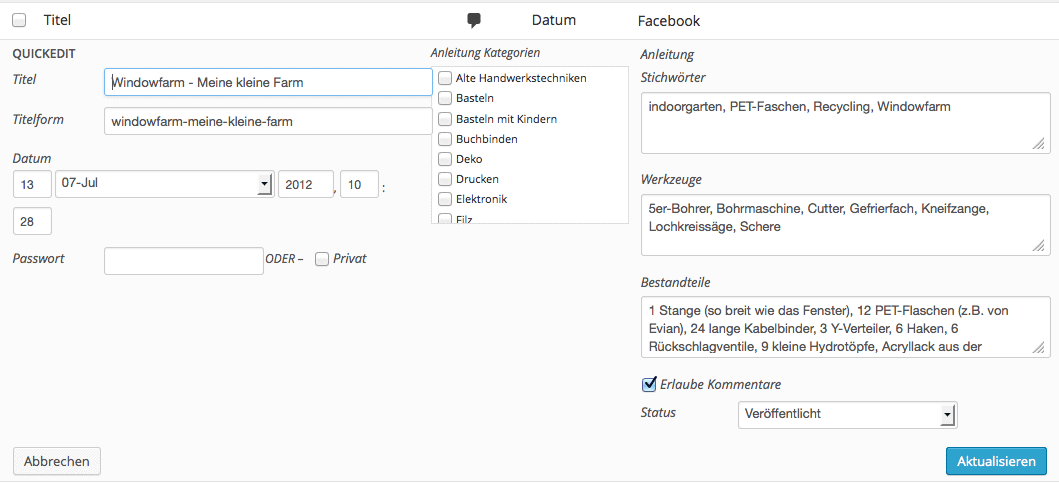Tick the Buchbinden category checkbox
This screenshot has height=483, width=1059.
click(x=445, y=139)
